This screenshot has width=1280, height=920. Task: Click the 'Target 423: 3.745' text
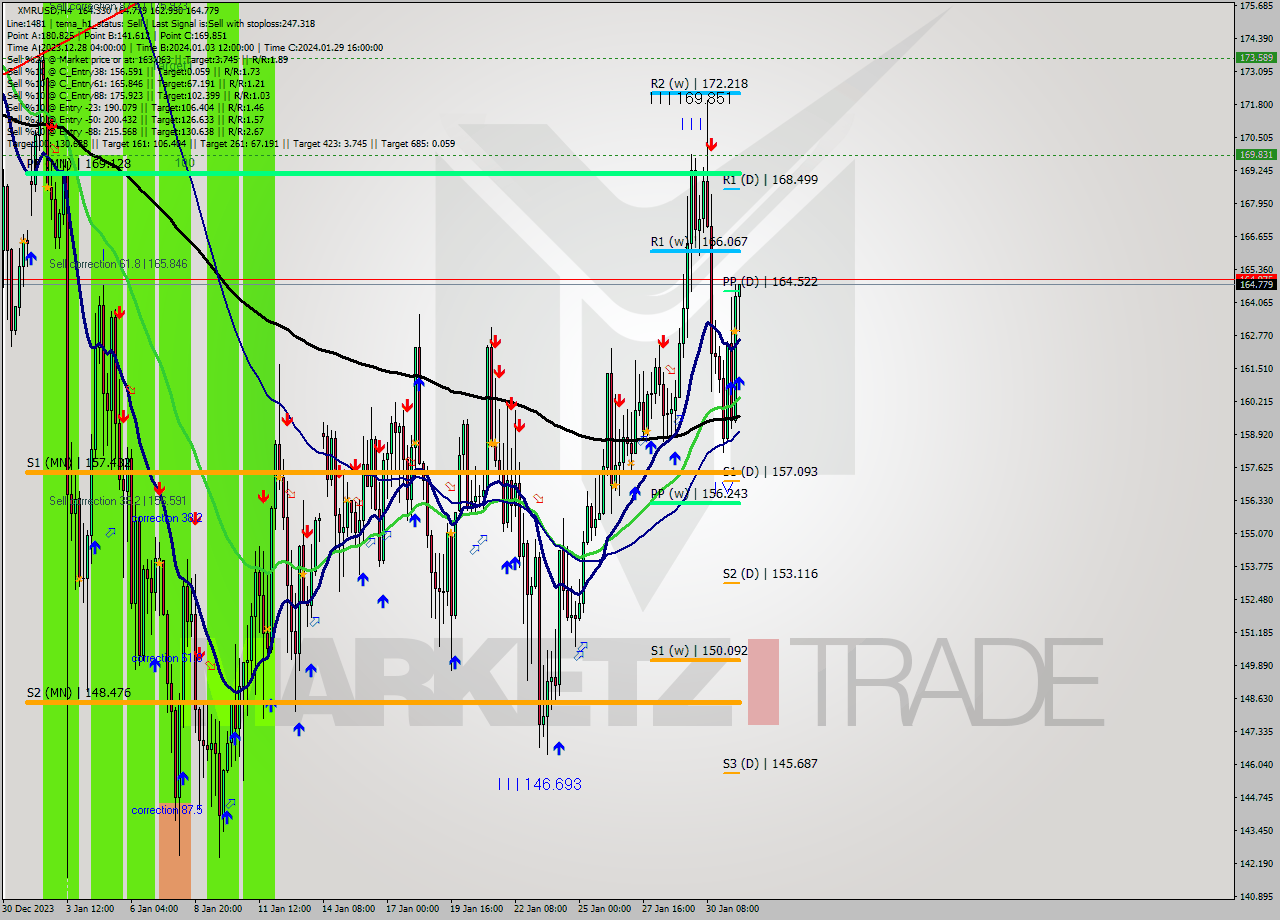click(330, 143)
